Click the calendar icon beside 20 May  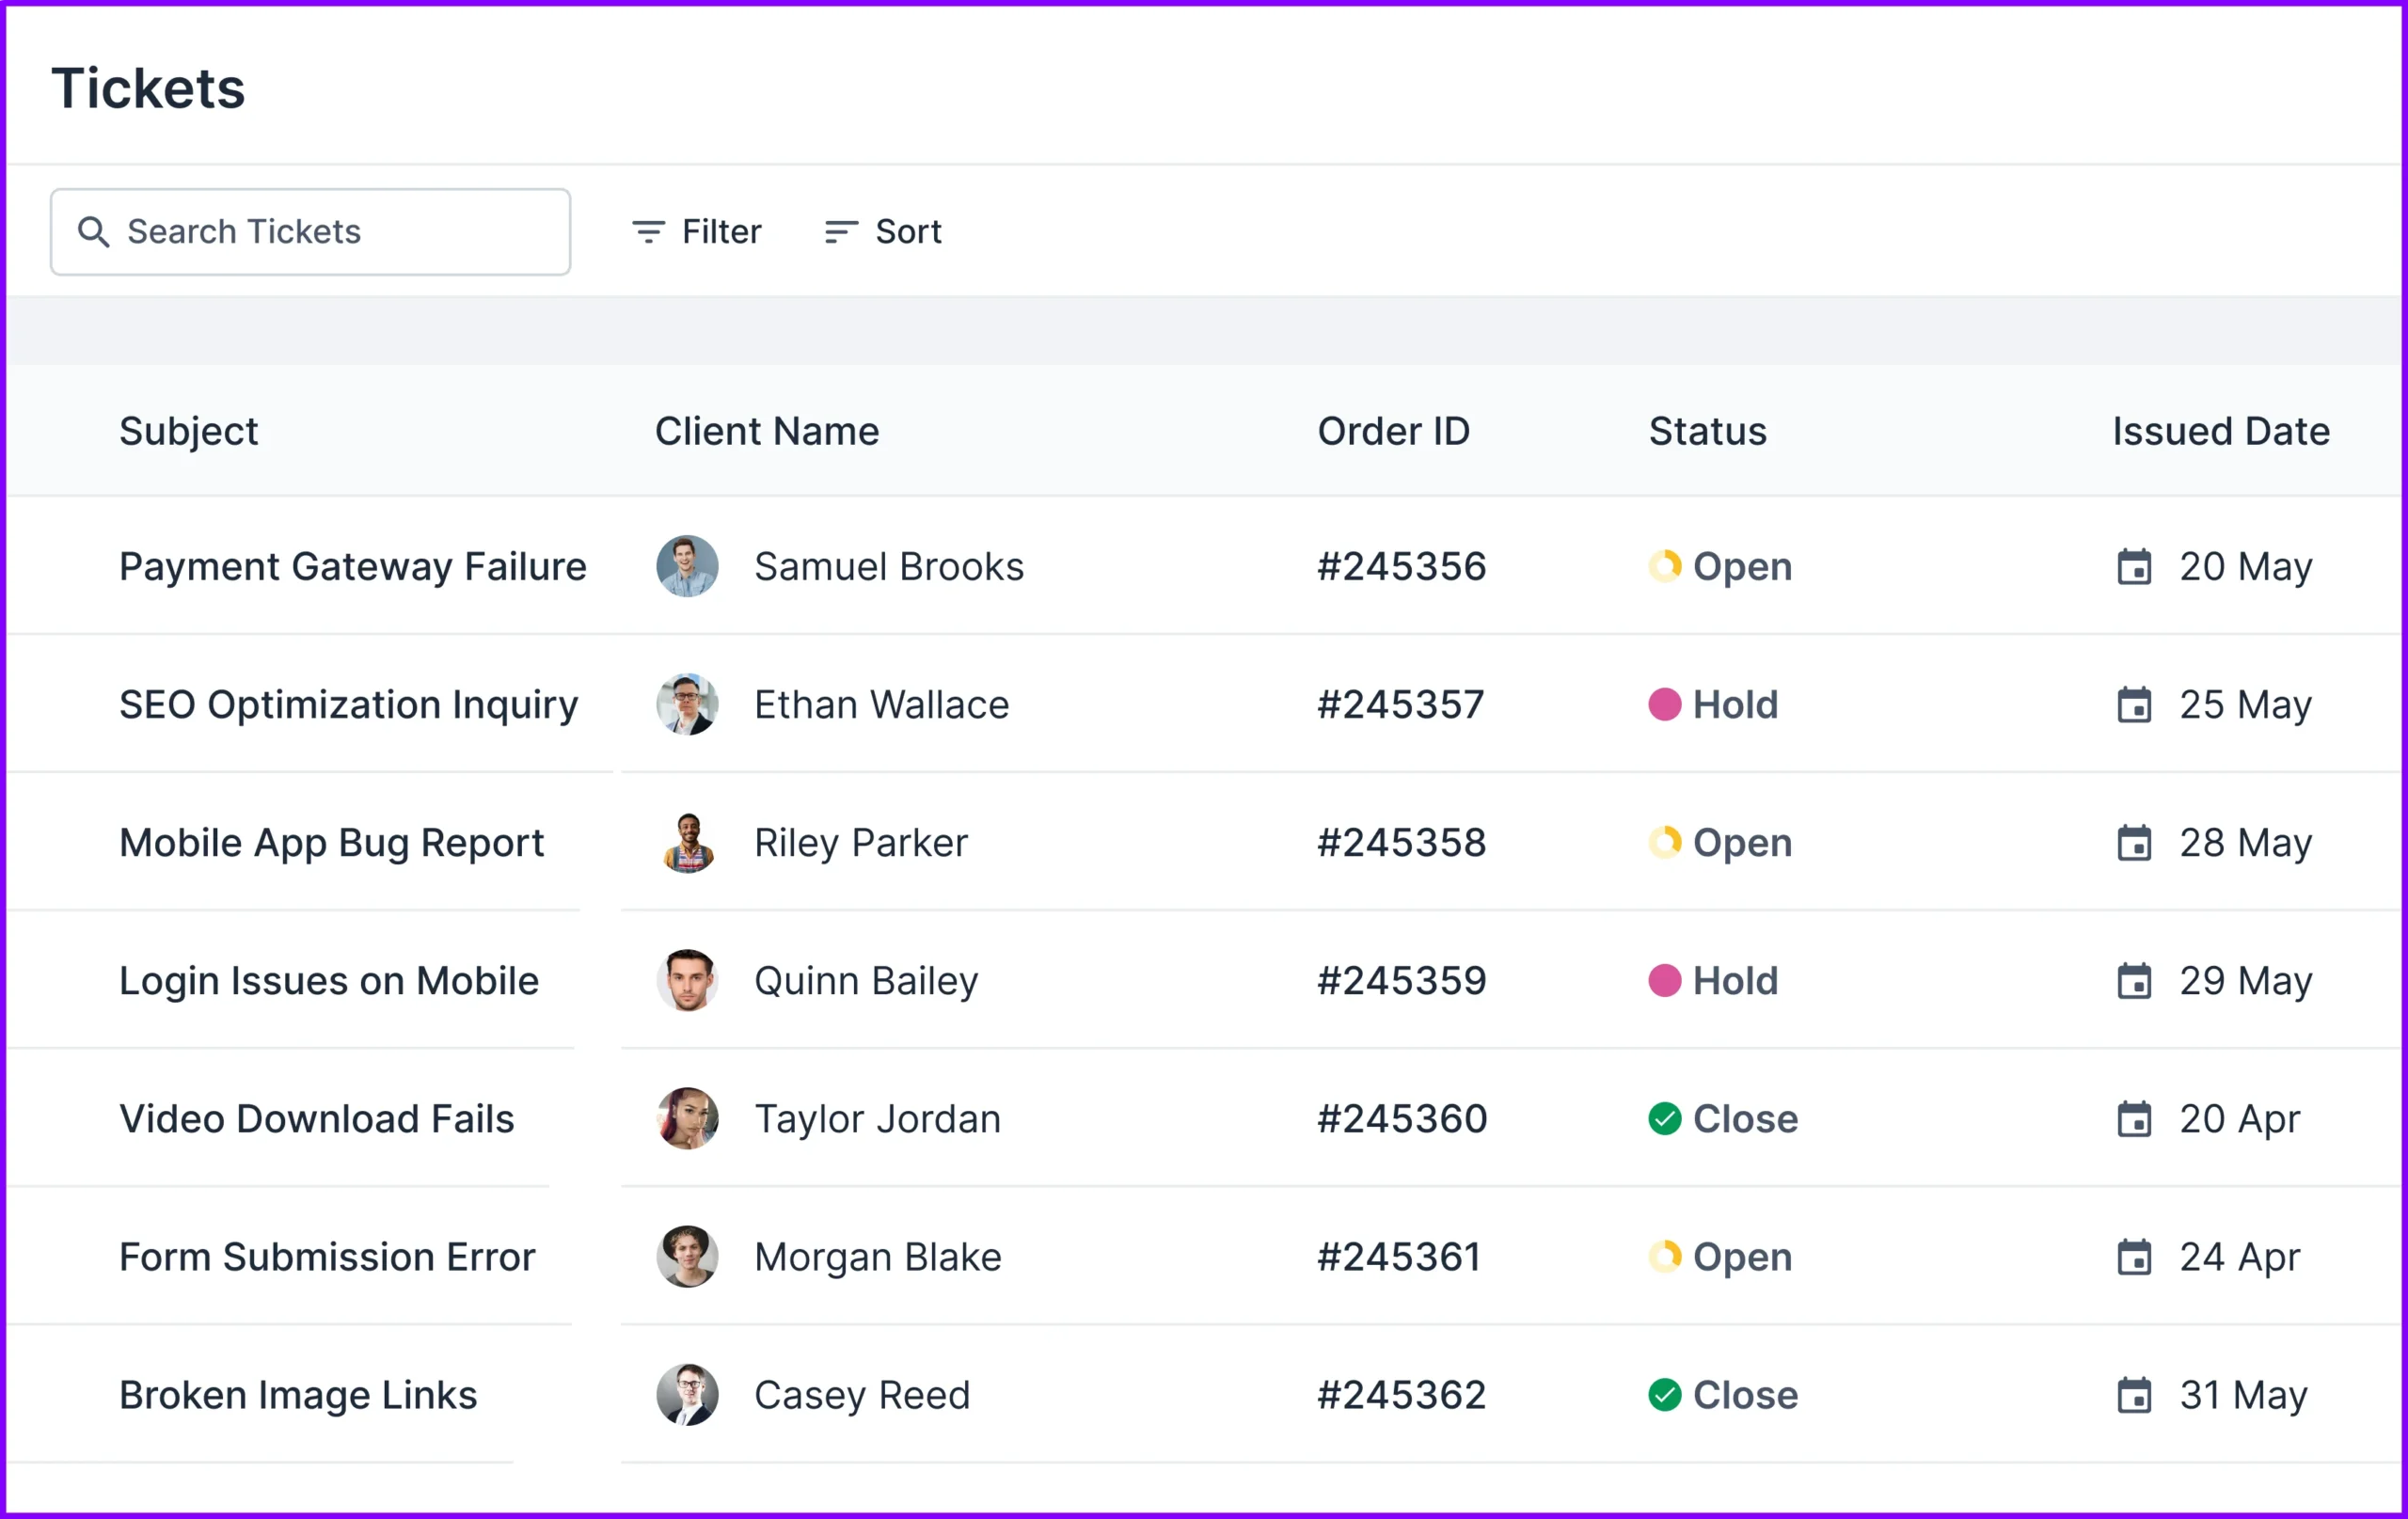(x=2134, y=567)
